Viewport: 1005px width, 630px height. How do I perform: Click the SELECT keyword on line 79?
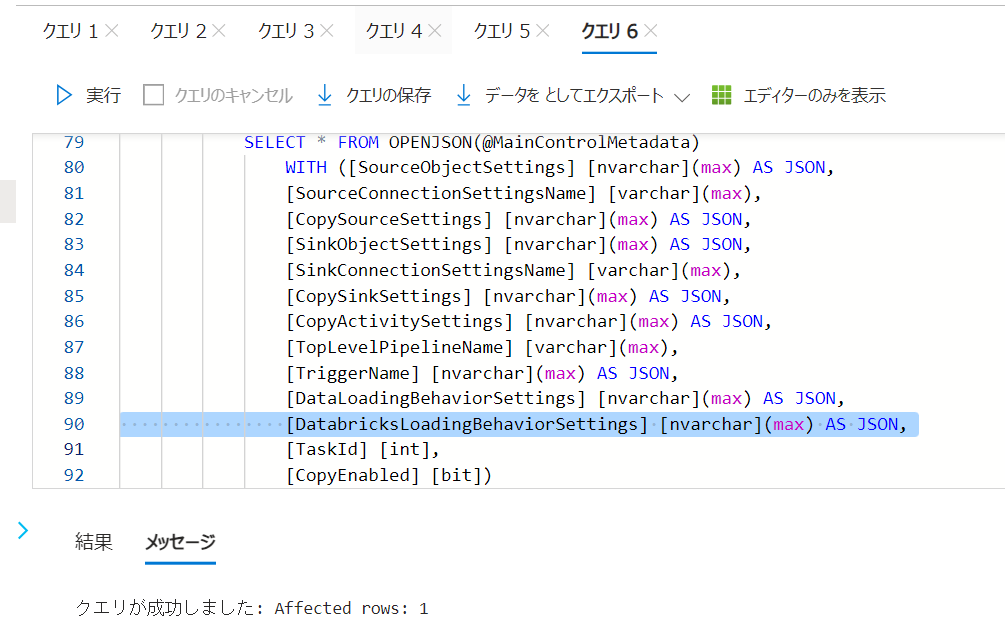274,142
